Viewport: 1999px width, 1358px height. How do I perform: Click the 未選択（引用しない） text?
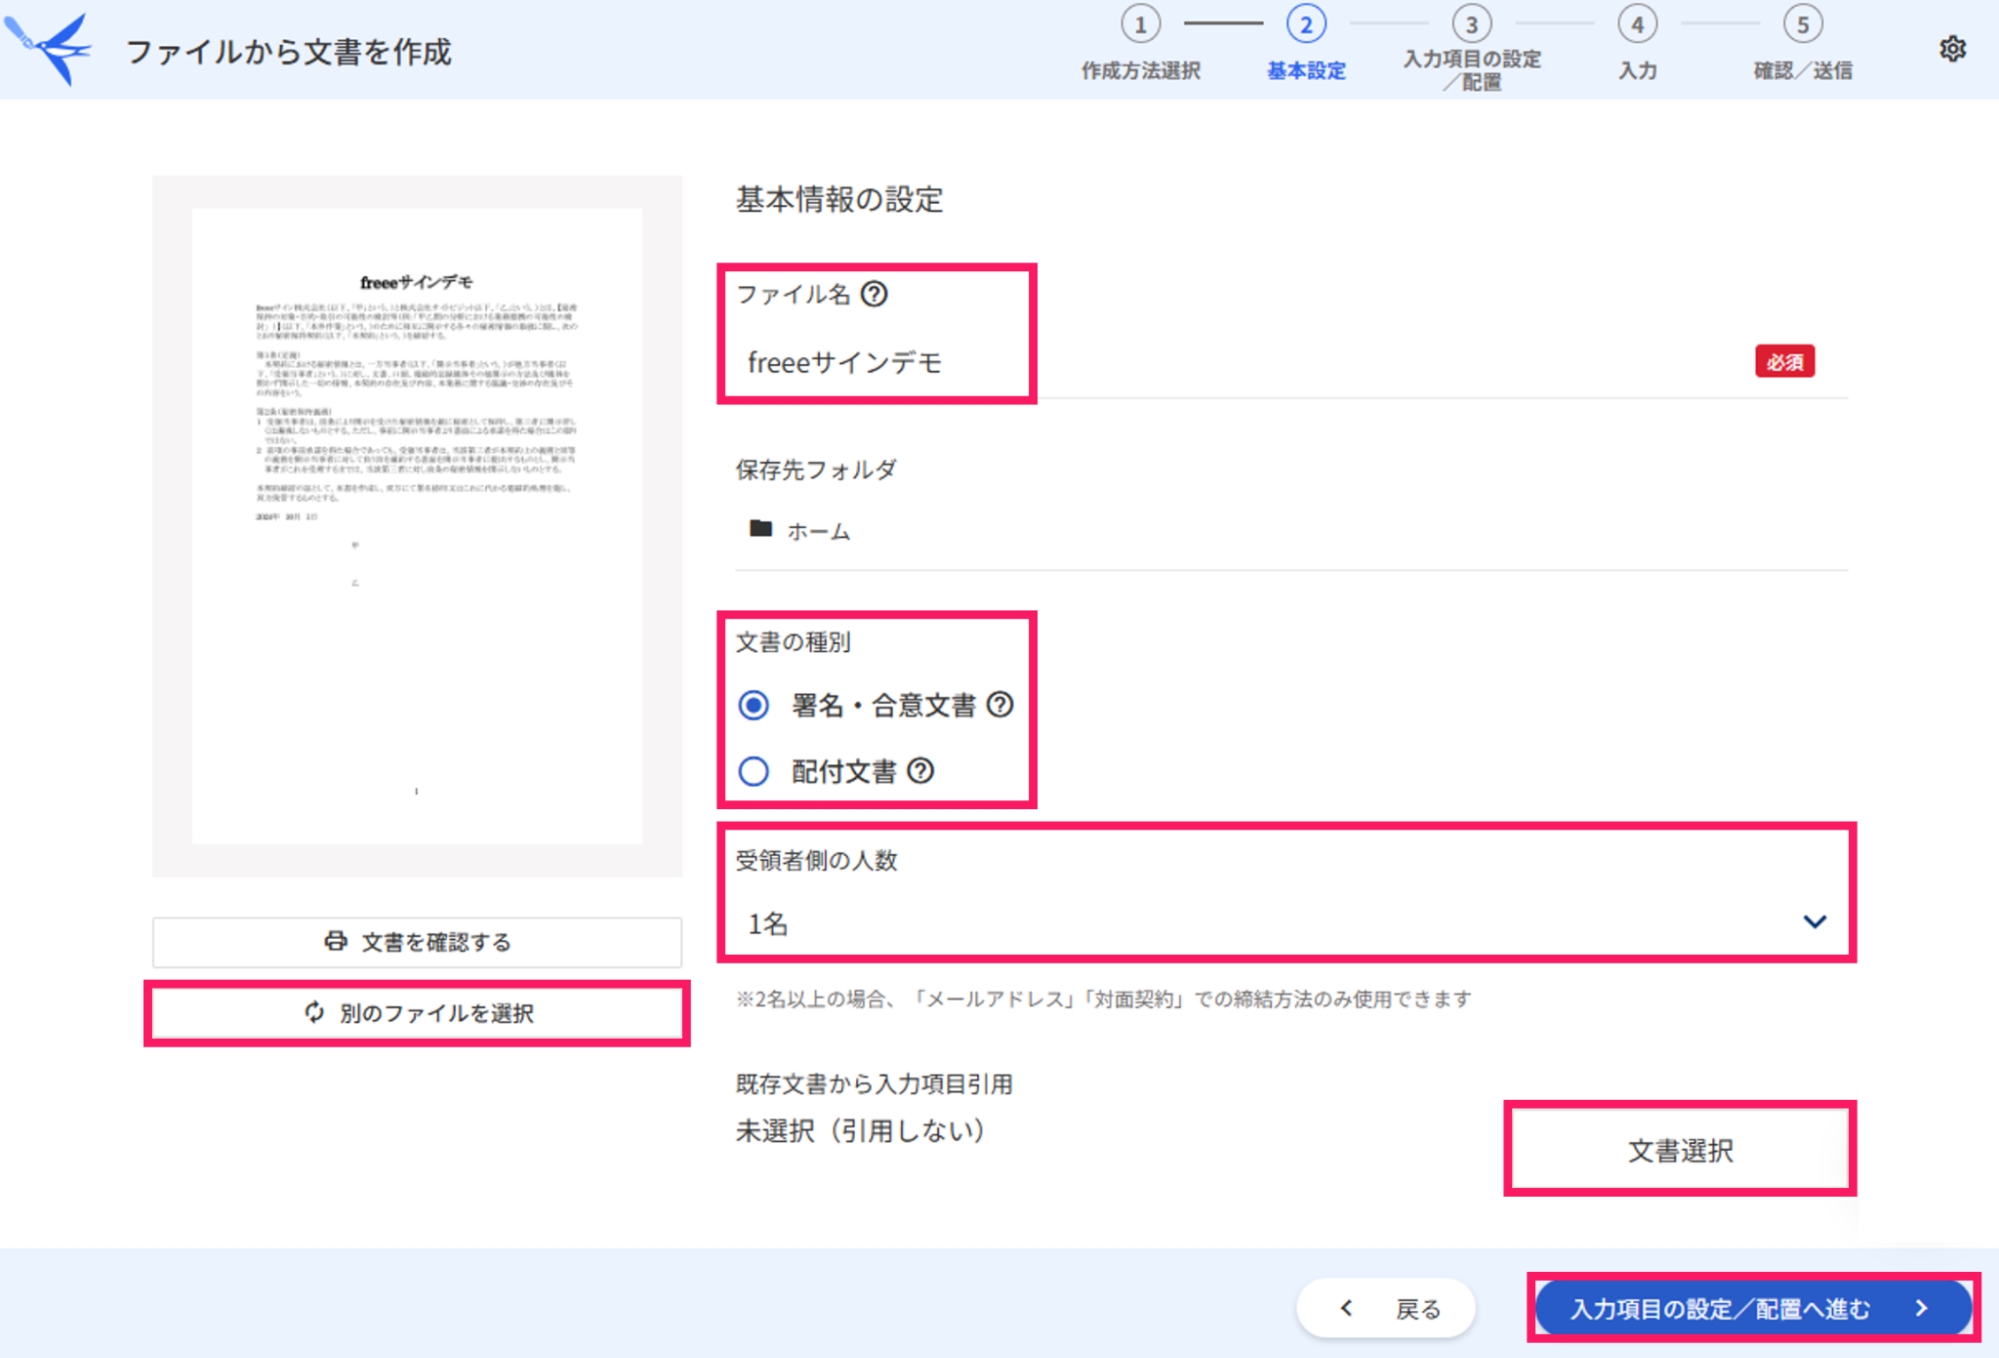pos(861,1131)
